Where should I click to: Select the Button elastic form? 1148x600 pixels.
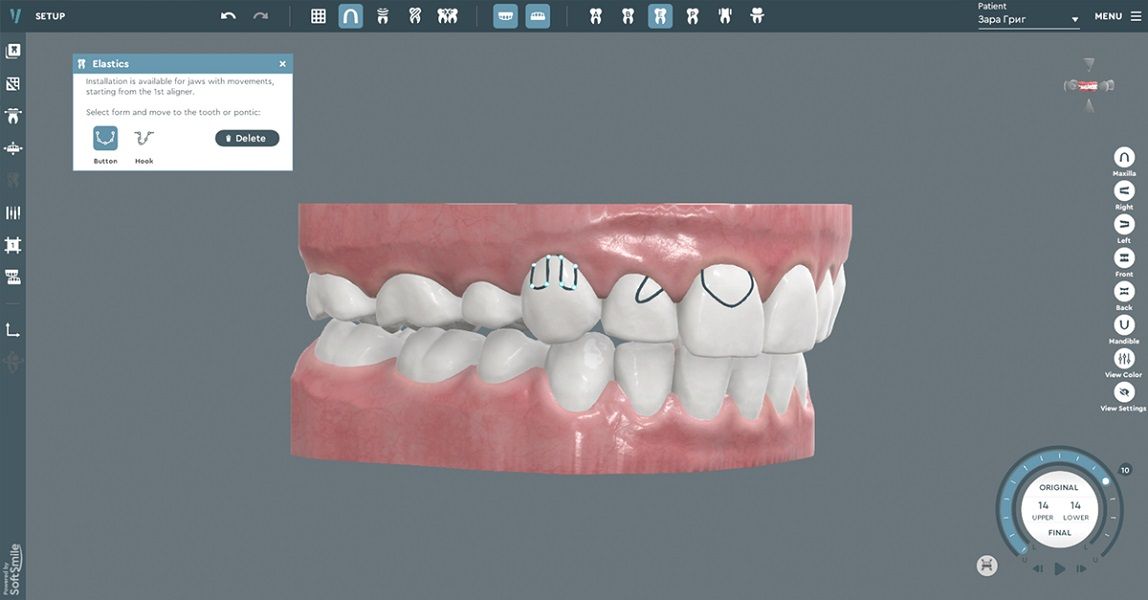(105, 138)
